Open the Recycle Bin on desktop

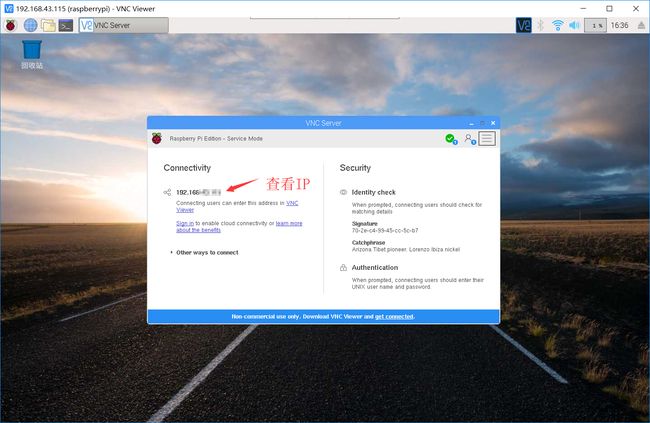pyautogui.click(x=32, y=50)
